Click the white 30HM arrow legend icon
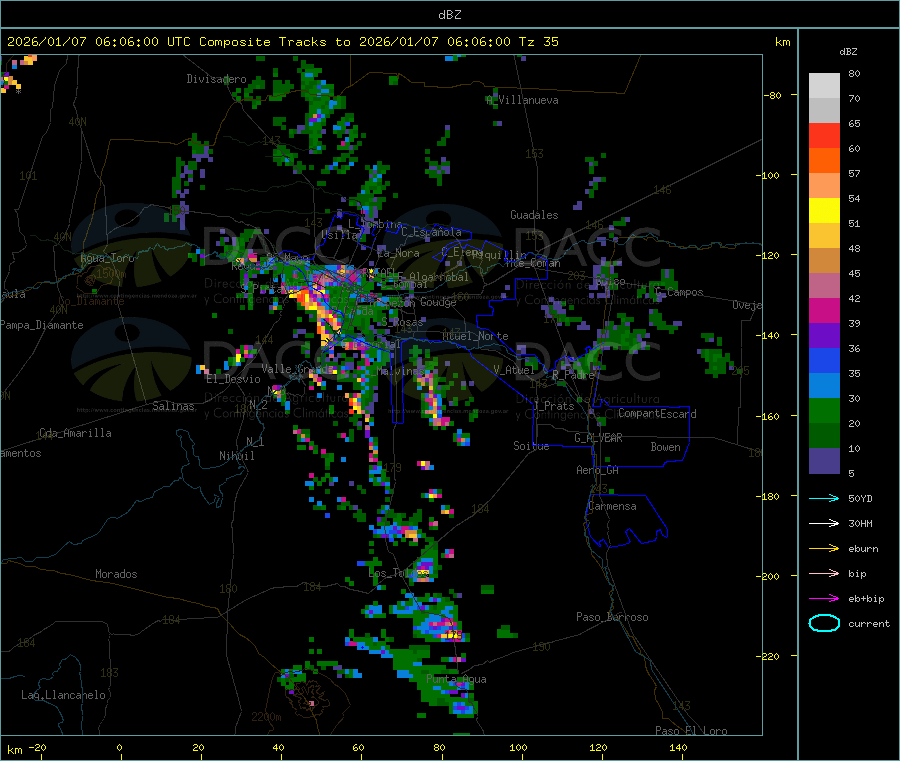The height and width of the screenshot is (761, 900). [824, 523]
